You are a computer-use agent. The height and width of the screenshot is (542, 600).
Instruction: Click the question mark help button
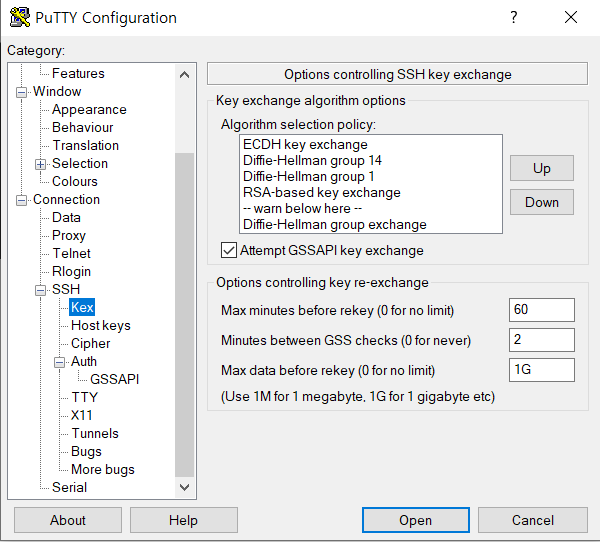(514, 17)
